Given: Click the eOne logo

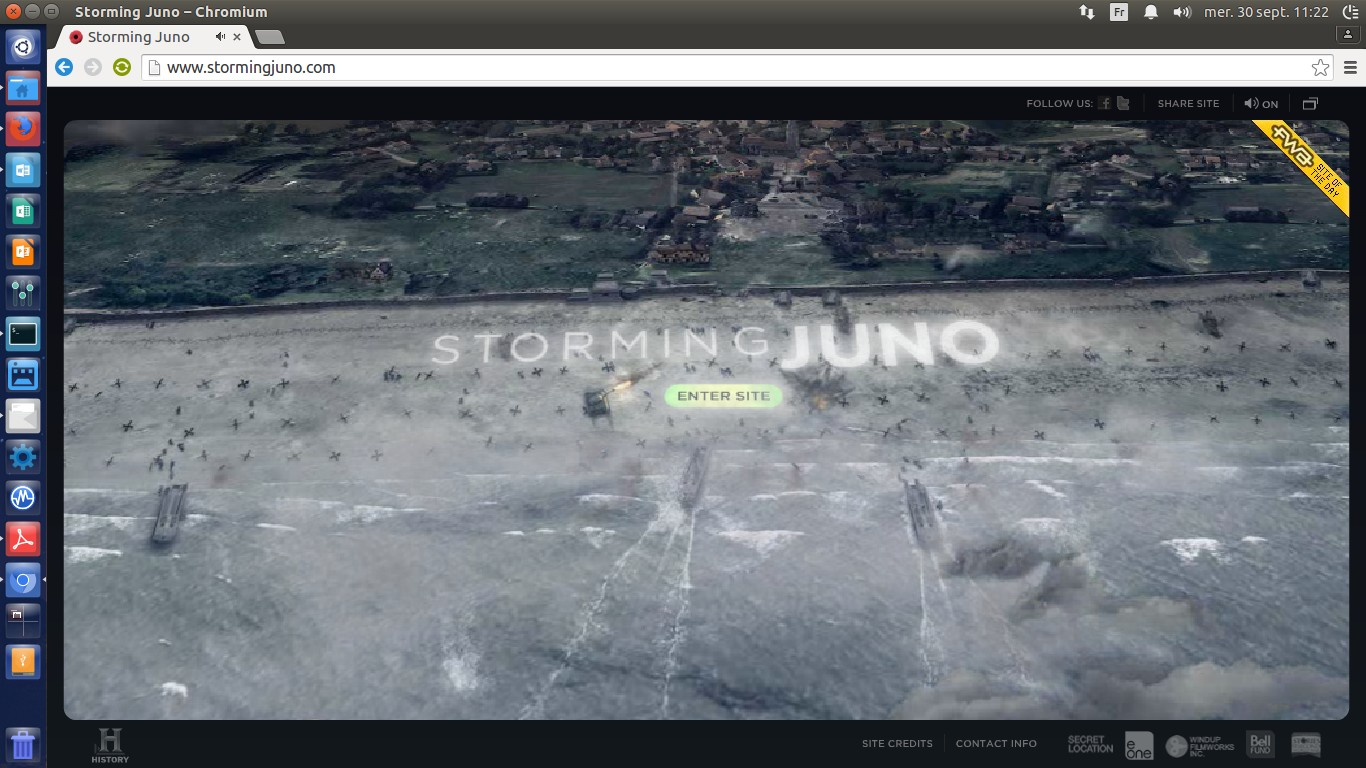Looking at the screenshot, I should point(1139,745).
